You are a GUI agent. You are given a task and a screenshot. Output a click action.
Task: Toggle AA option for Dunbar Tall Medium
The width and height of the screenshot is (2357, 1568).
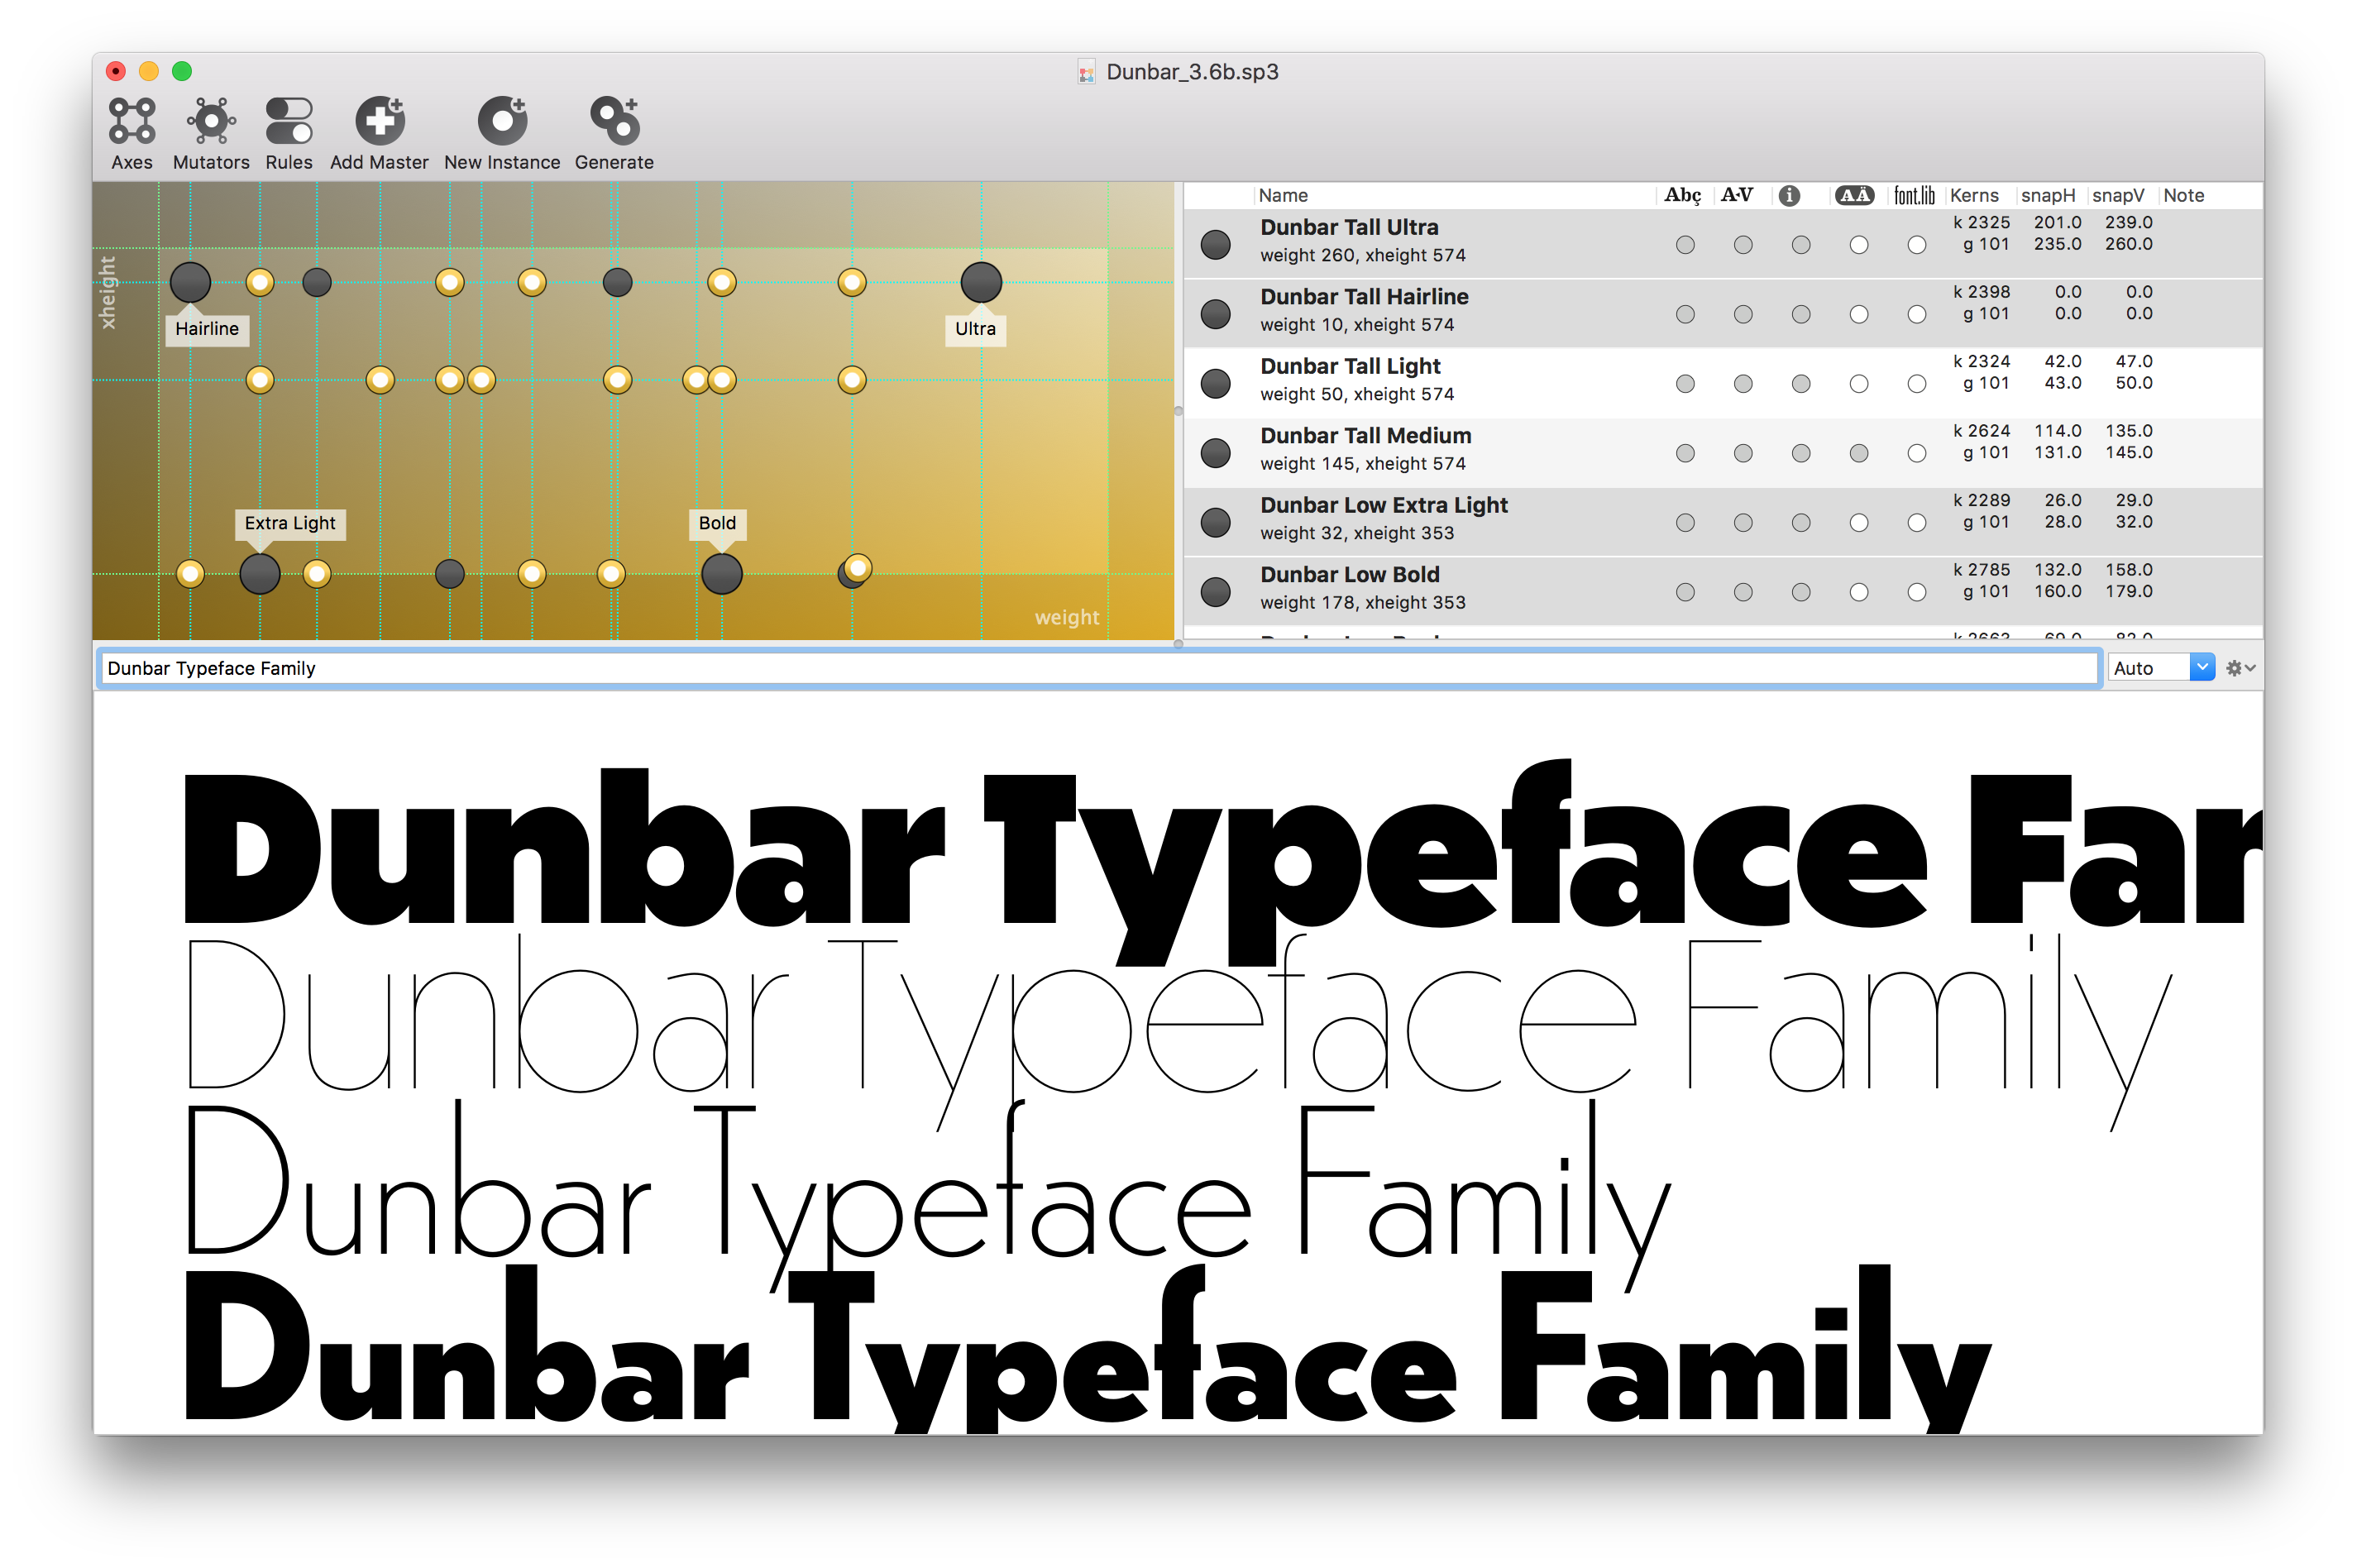1859,453
